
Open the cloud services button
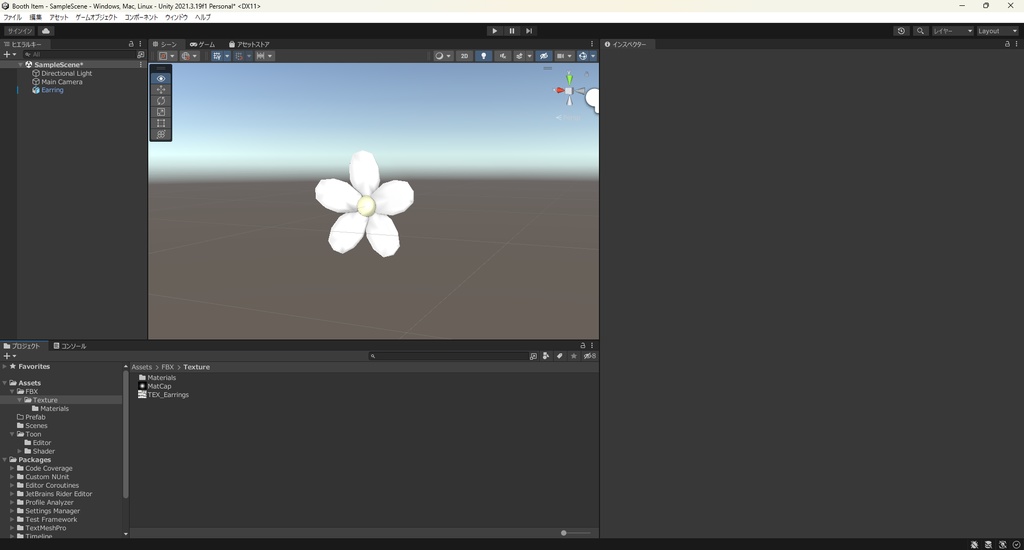(x=46, y=31)
